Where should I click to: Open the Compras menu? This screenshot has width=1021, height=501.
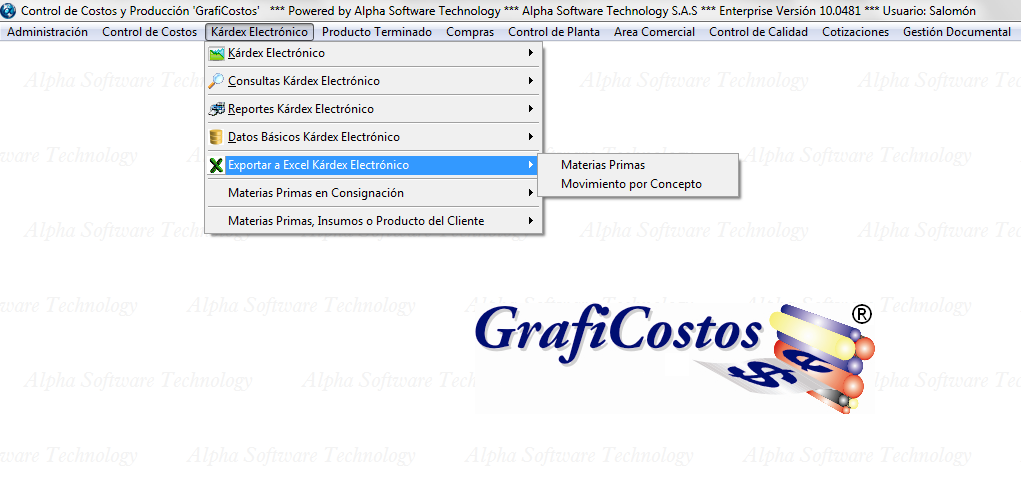470,32
